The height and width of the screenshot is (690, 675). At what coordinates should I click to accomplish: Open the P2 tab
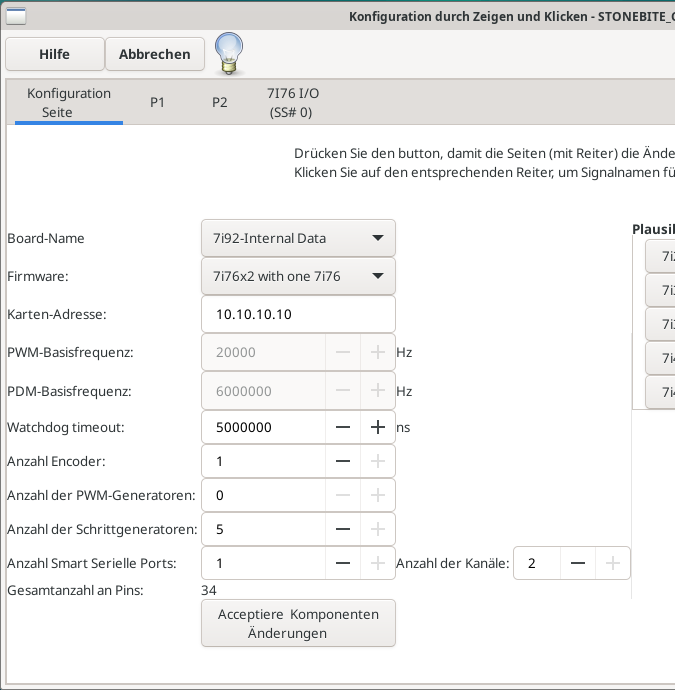[220, 103]
